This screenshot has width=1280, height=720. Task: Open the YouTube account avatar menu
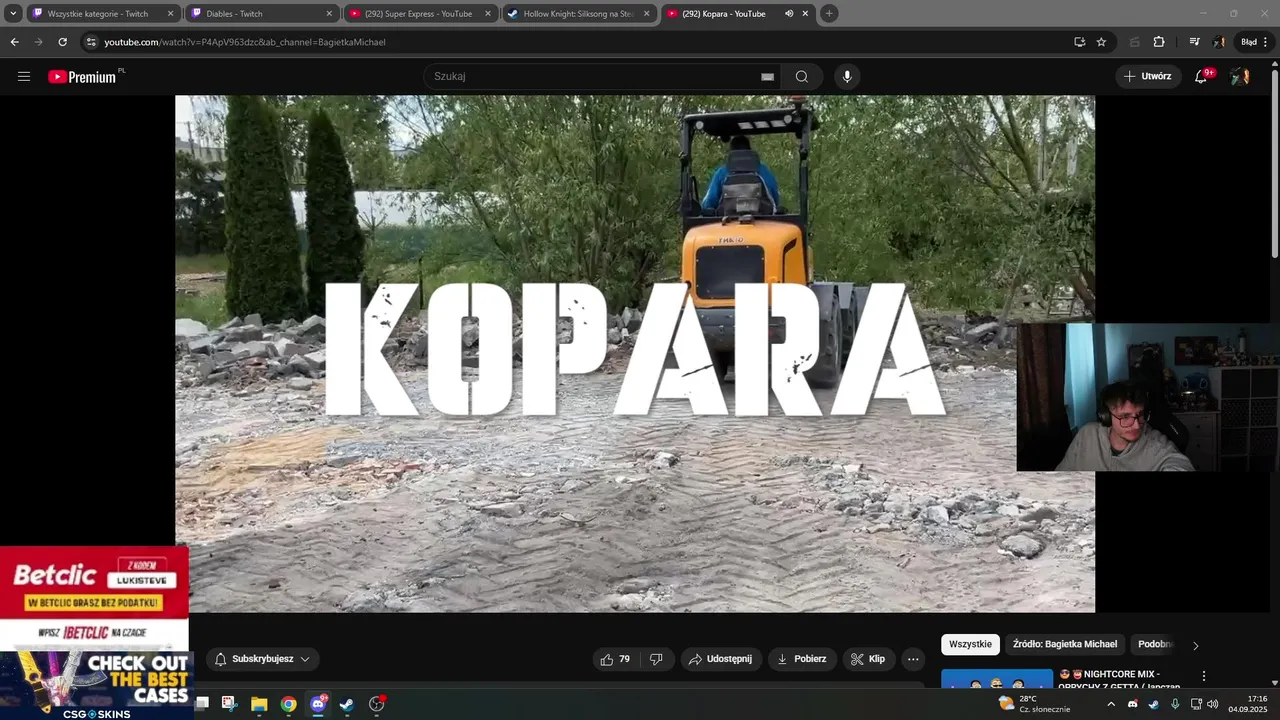[x=1240, y=76]
